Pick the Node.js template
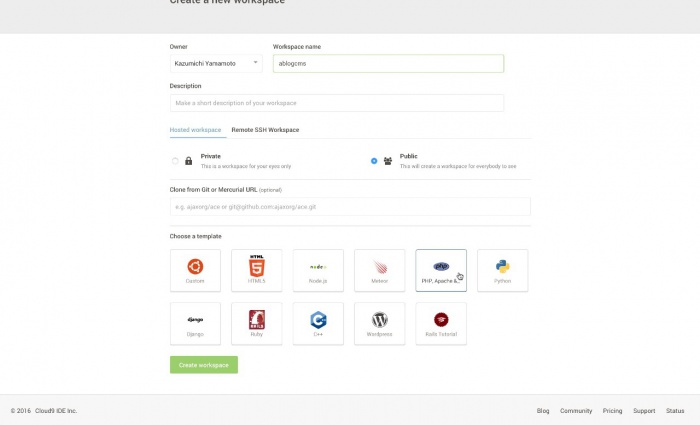Viewport: 700px width, 425px height. coord(318,270)
